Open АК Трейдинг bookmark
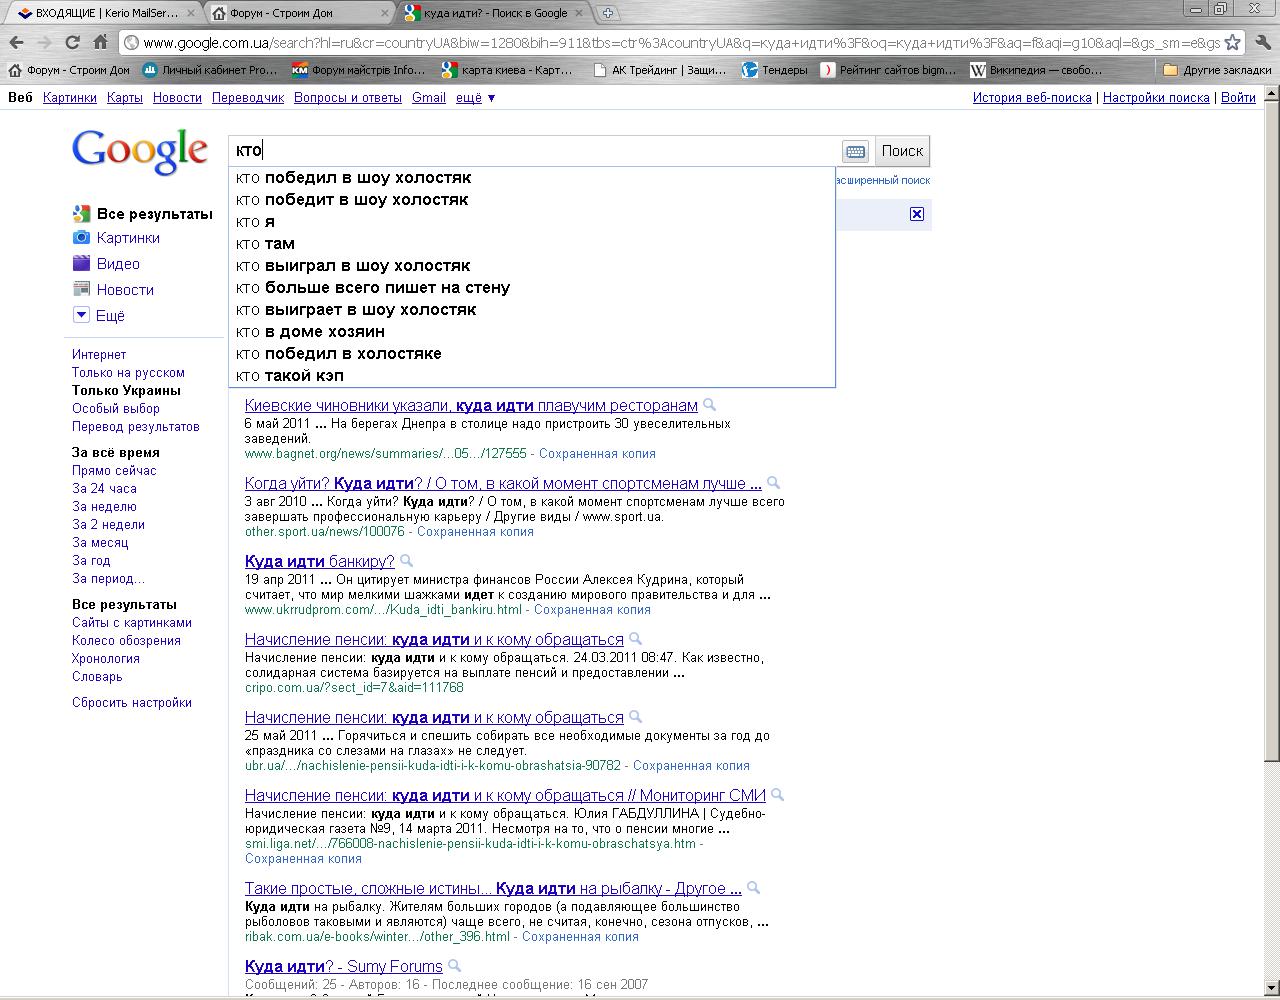1280x1000 pixels. pos(659,70)
